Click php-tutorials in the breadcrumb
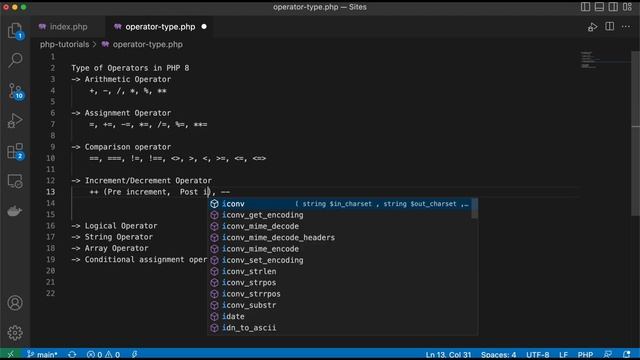 64,44
